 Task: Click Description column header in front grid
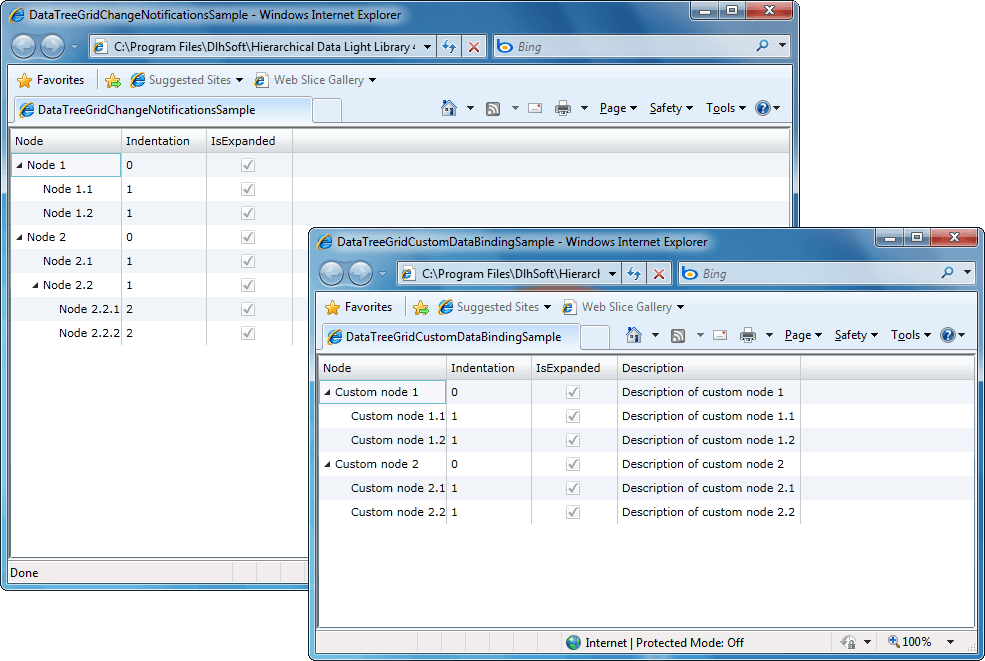coord(709,368)
